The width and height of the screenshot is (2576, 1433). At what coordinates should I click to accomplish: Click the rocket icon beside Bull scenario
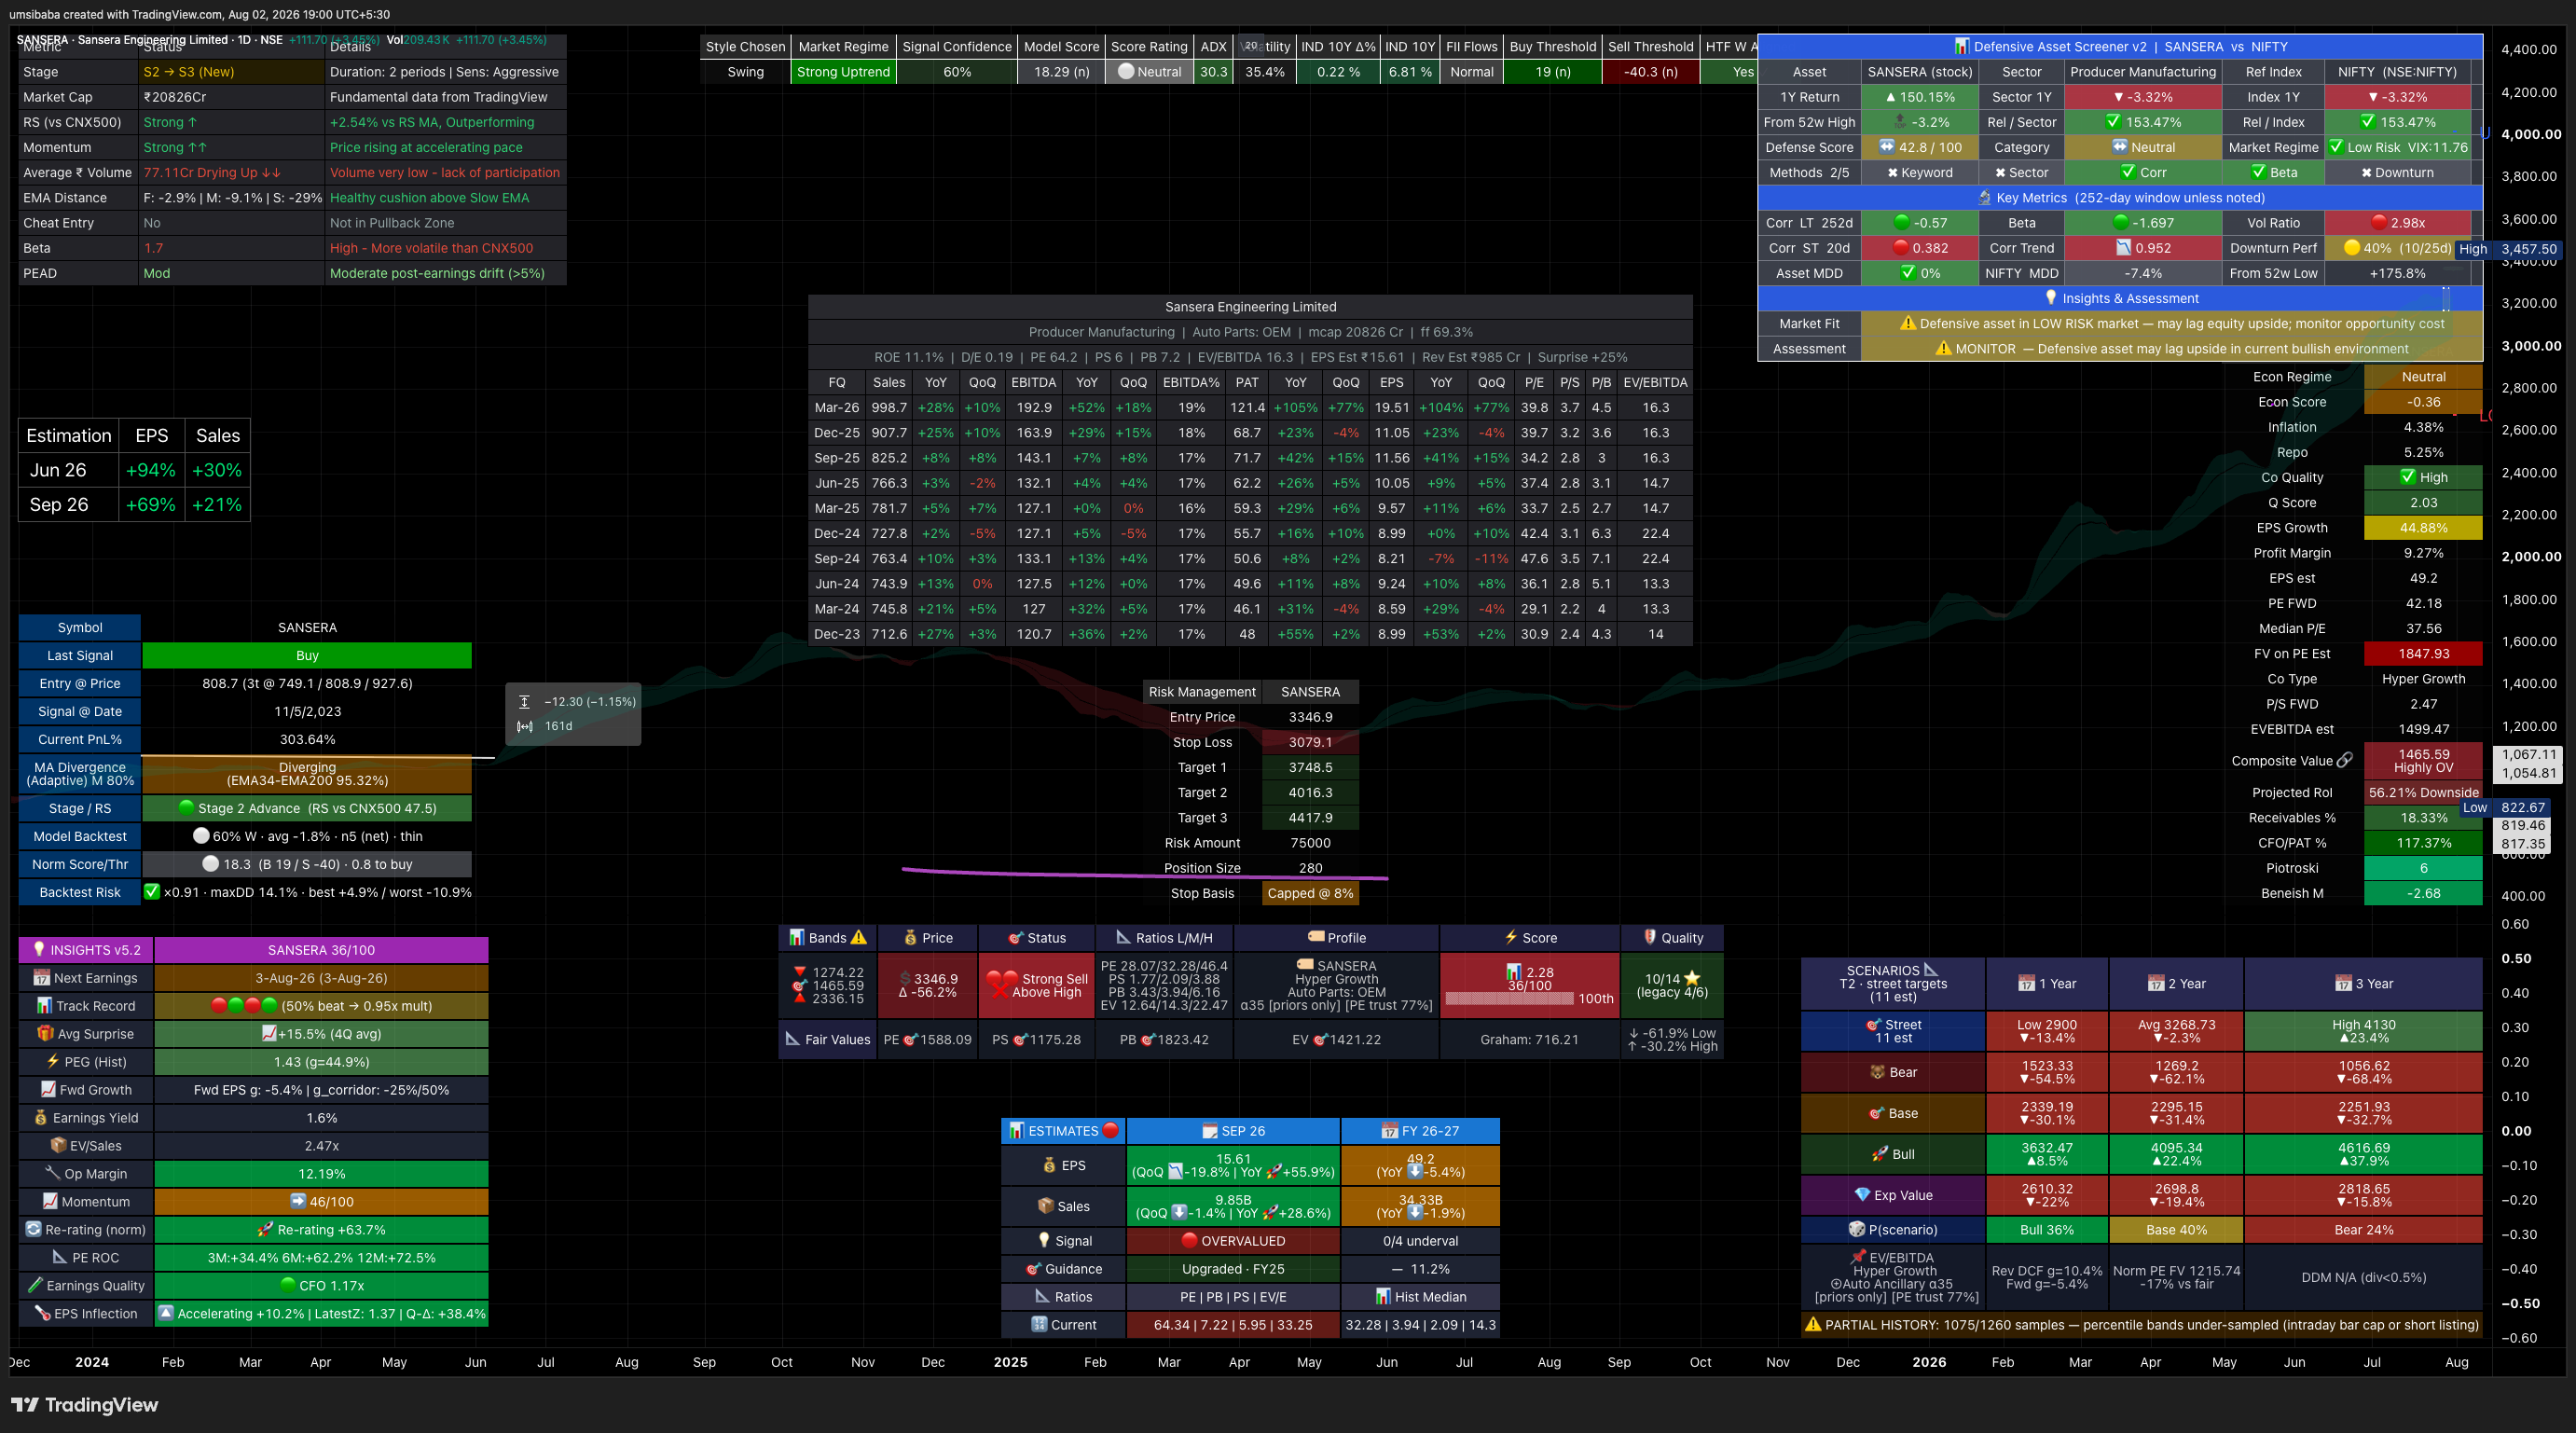click(x=1880, y=1154)
